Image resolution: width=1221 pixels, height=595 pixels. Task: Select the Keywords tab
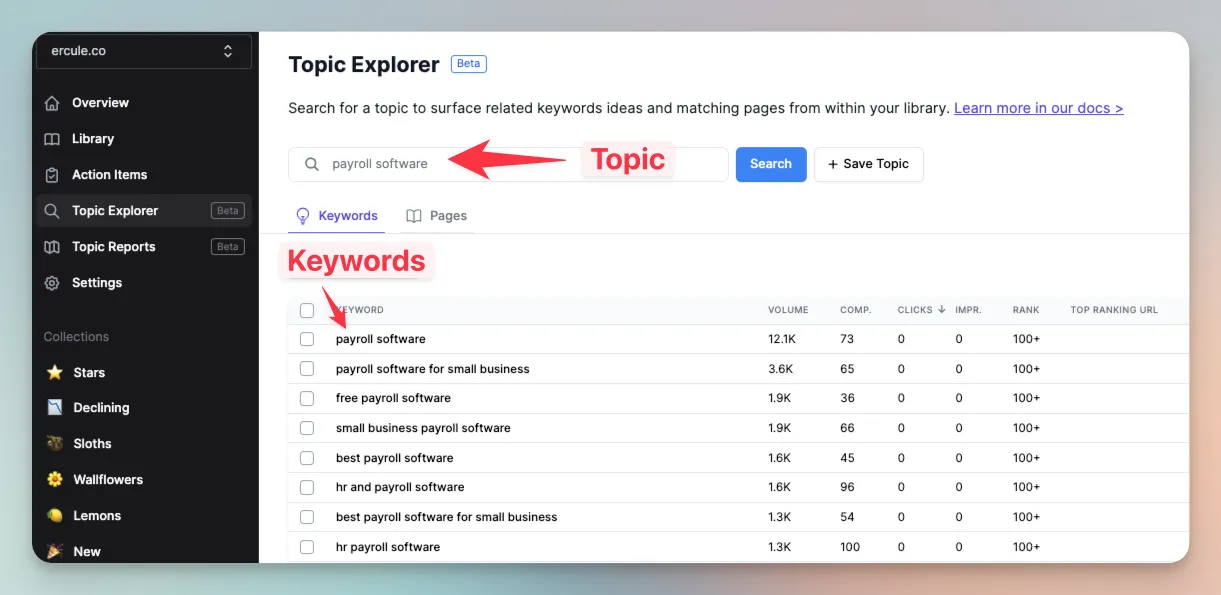point(337,216)
